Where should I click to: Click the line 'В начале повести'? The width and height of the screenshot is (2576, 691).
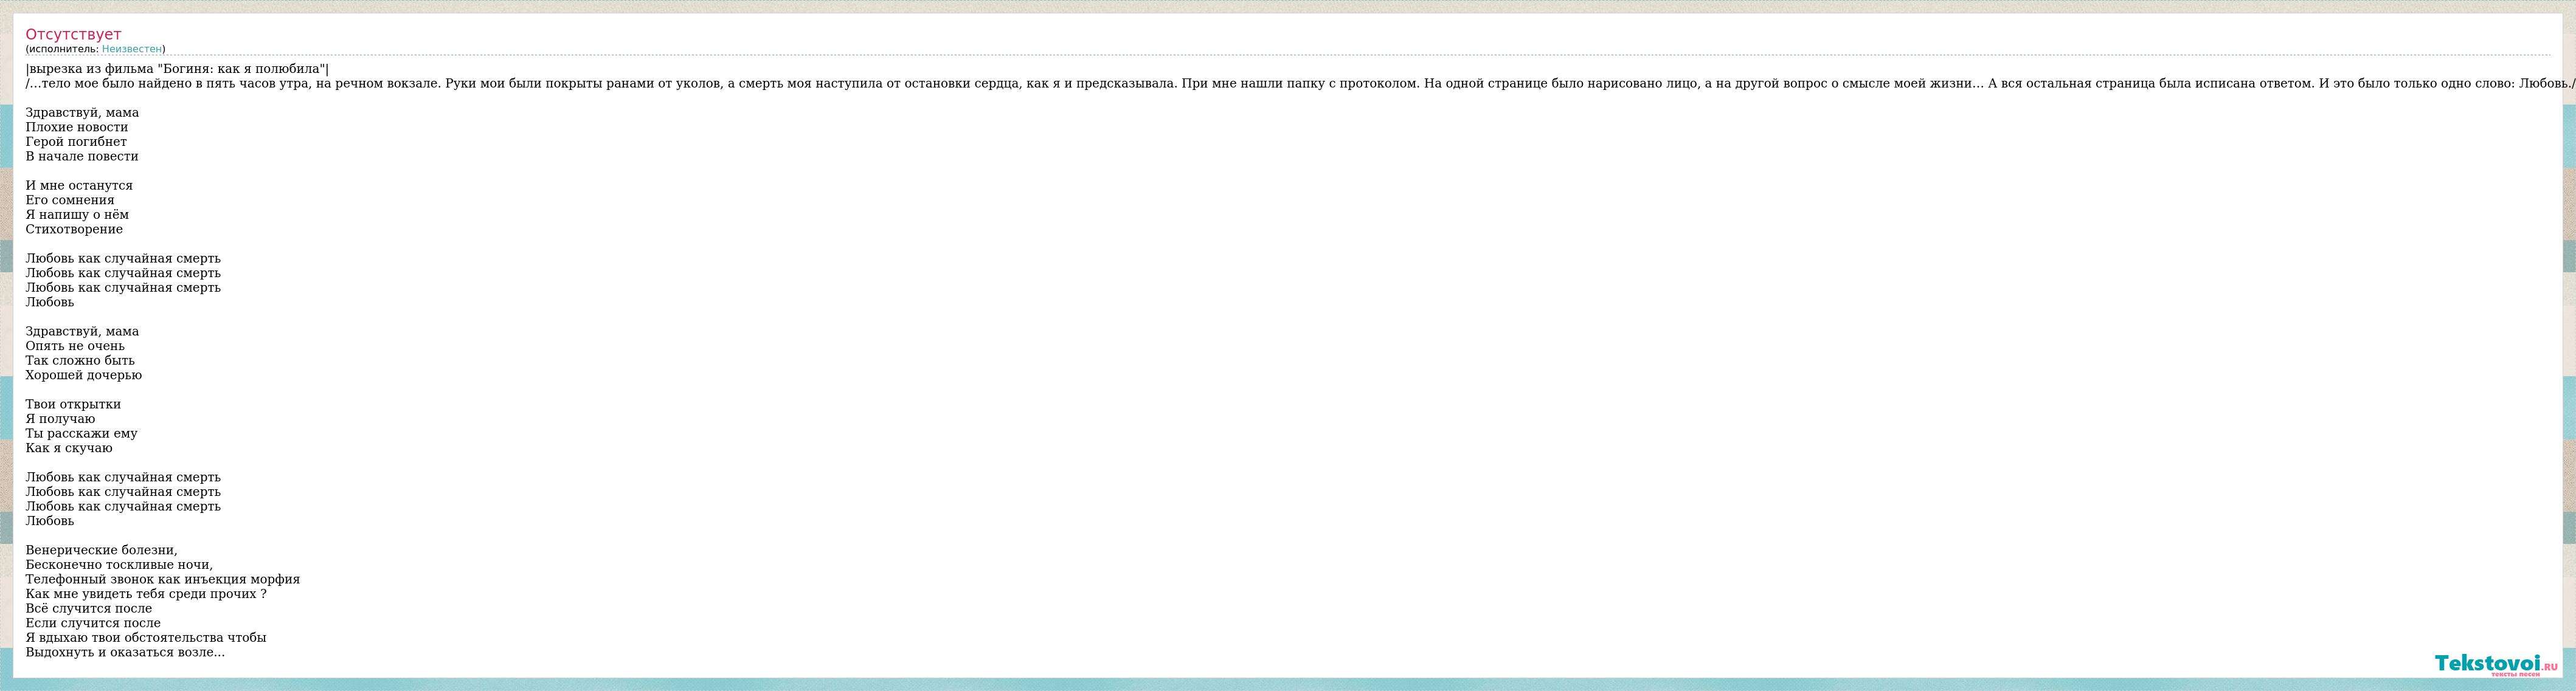(82, 156)
